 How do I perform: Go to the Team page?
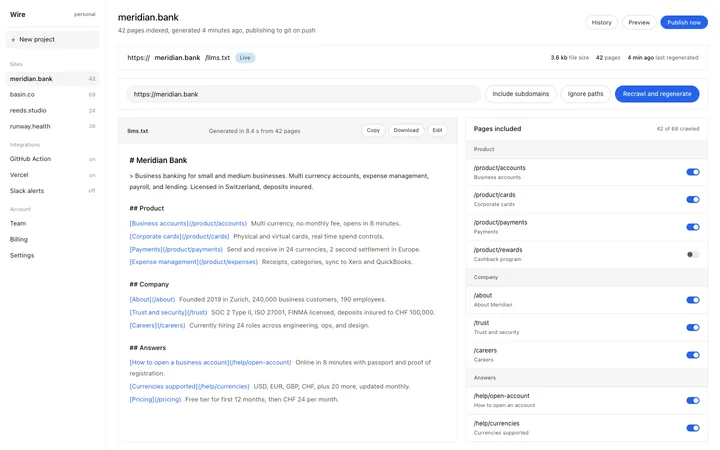pyautogui.click(x=52, y=224)
